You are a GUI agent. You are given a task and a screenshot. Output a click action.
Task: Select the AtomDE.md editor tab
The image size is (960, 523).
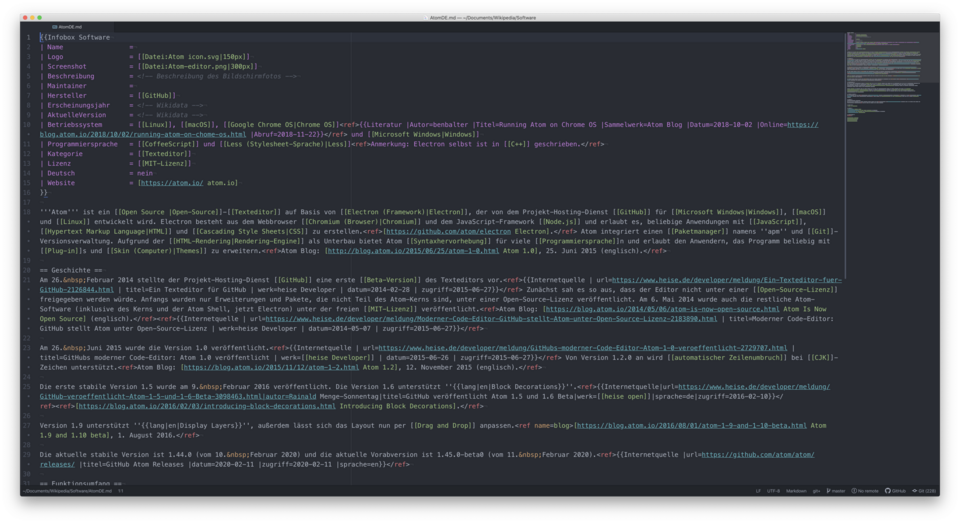[x=66, y=27]
